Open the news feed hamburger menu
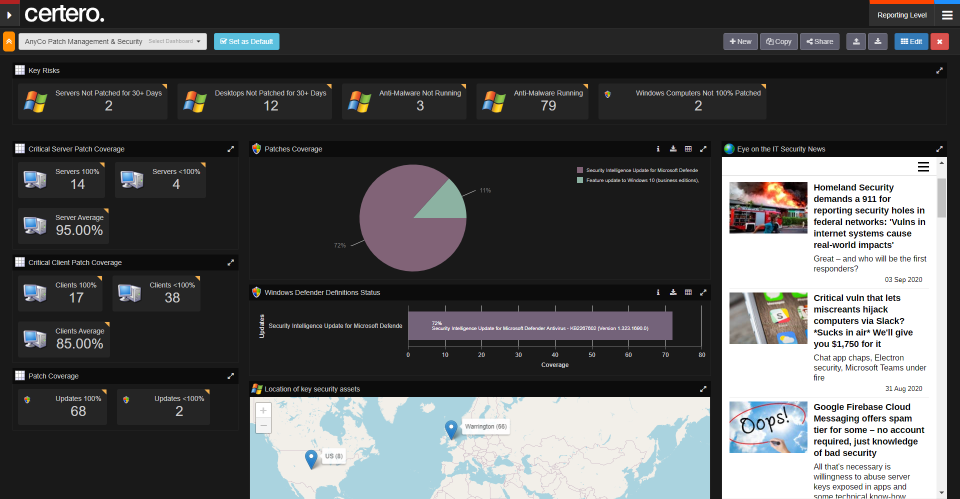 (923, 167)
